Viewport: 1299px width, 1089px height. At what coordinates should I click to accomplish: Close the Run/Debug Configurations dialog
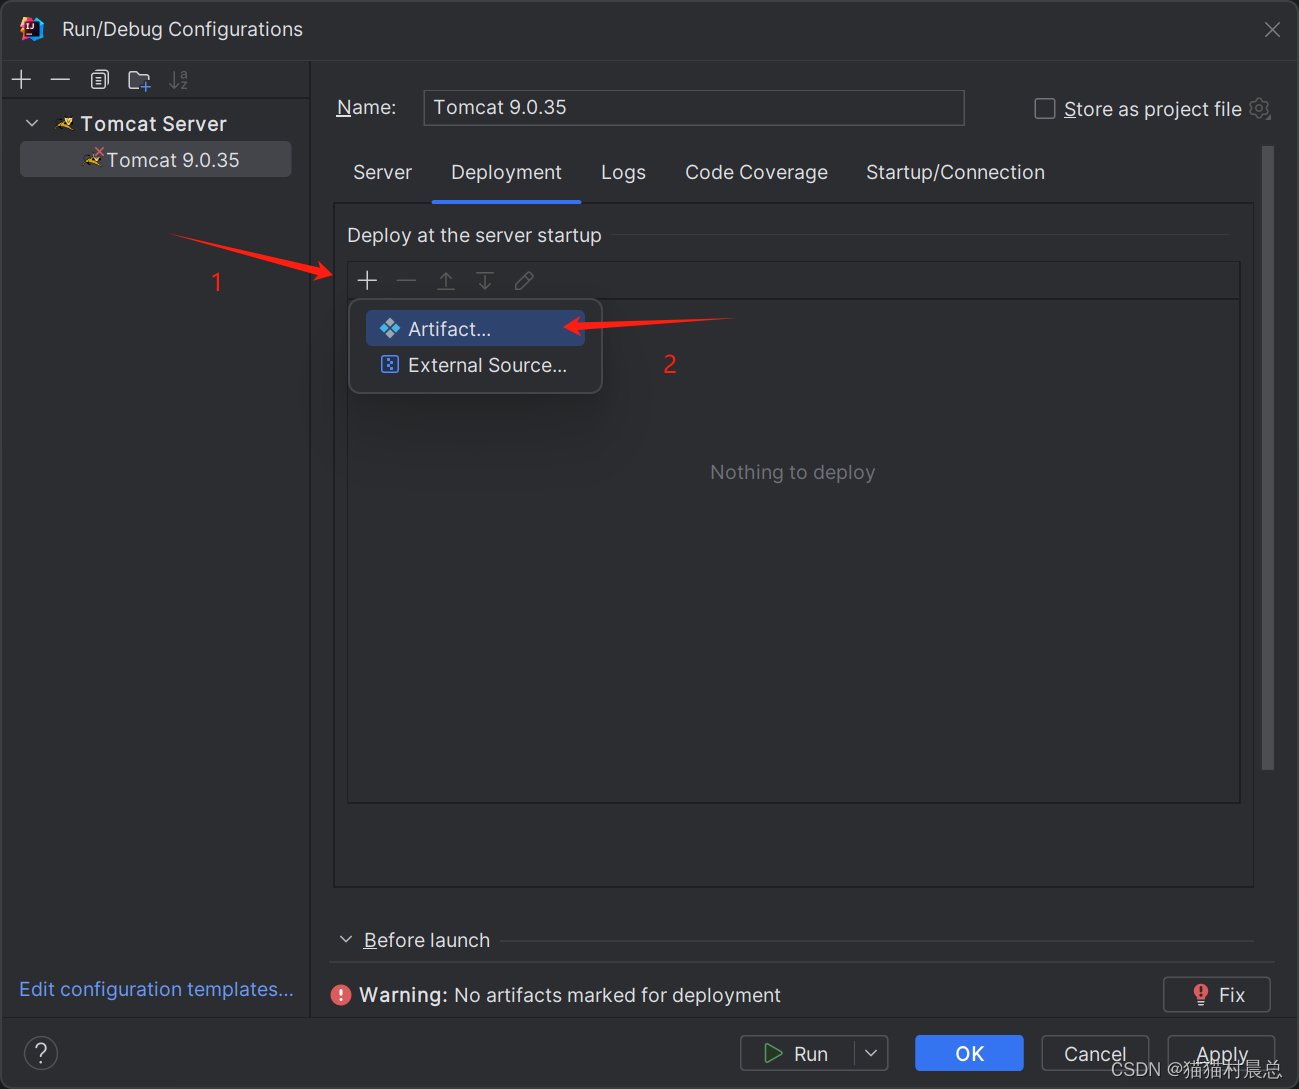coord(1272,29)
